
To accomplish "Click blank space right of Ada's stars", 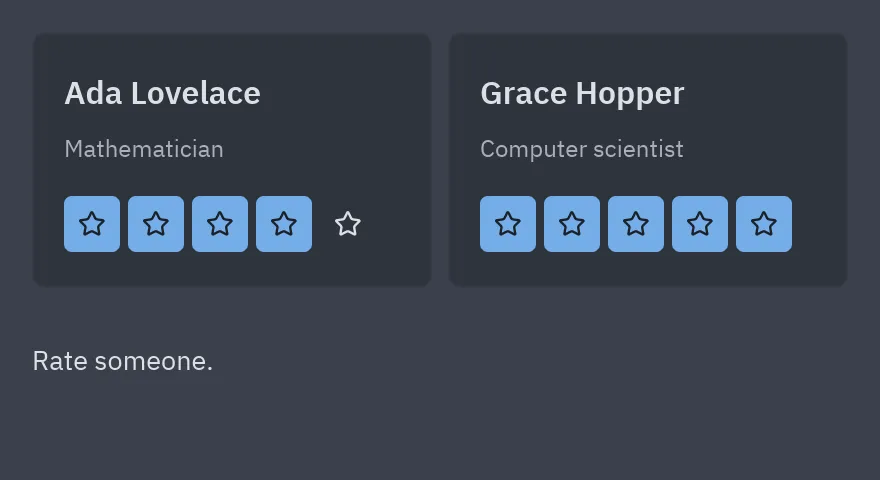I will coord(401,224).
